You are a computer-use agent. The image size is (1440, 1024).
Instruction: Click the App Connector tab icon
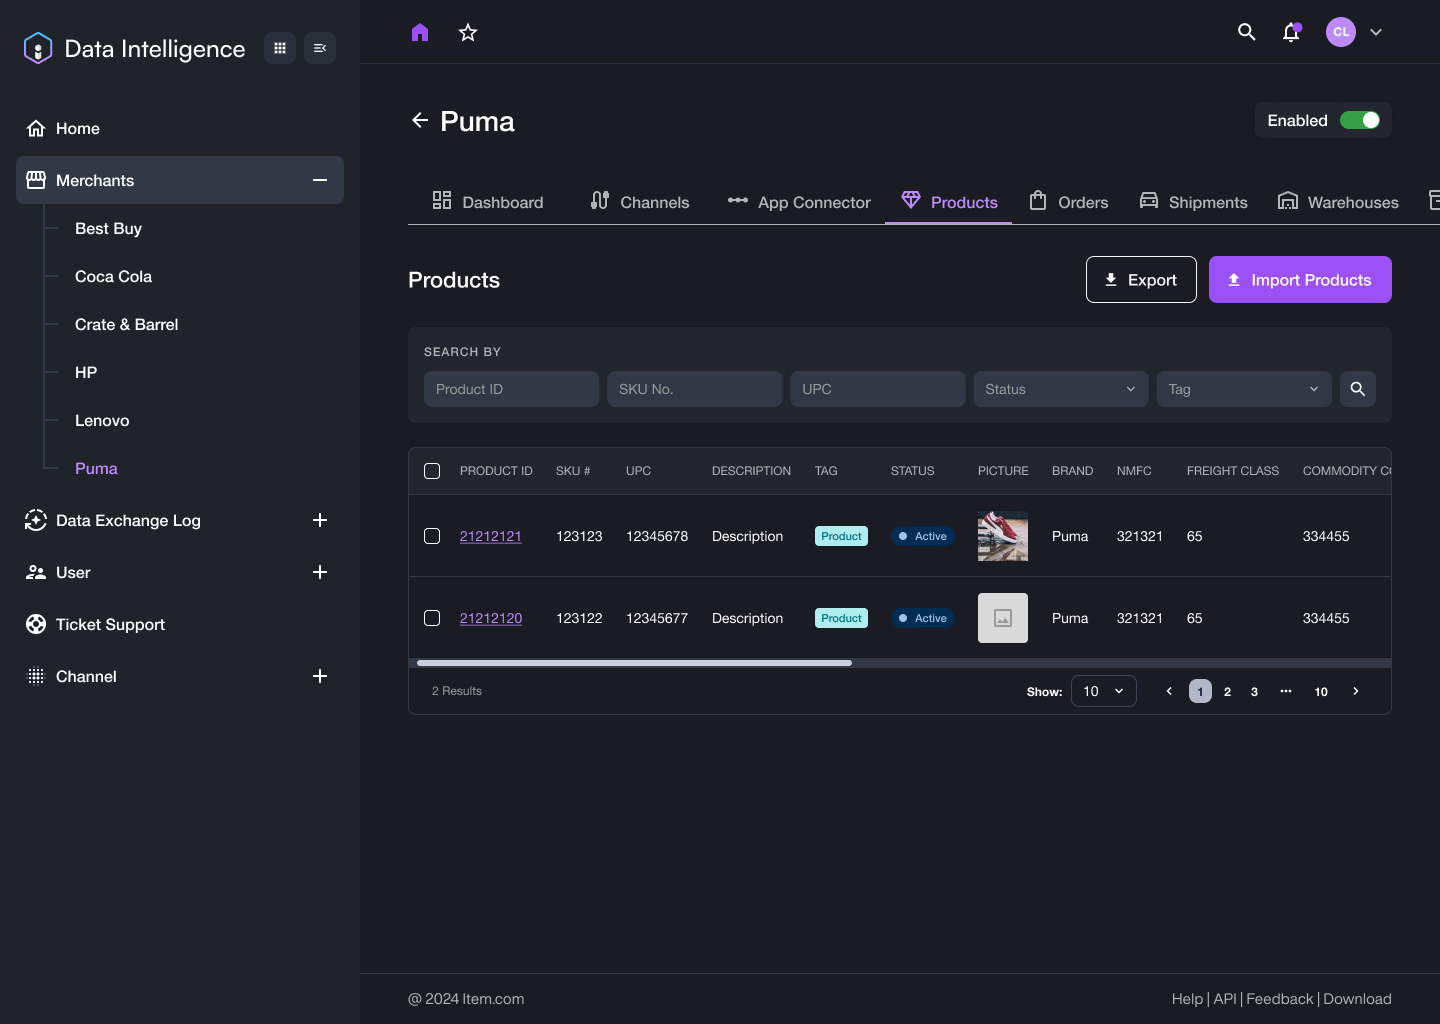pyautogui.click(x=738, y=200)
